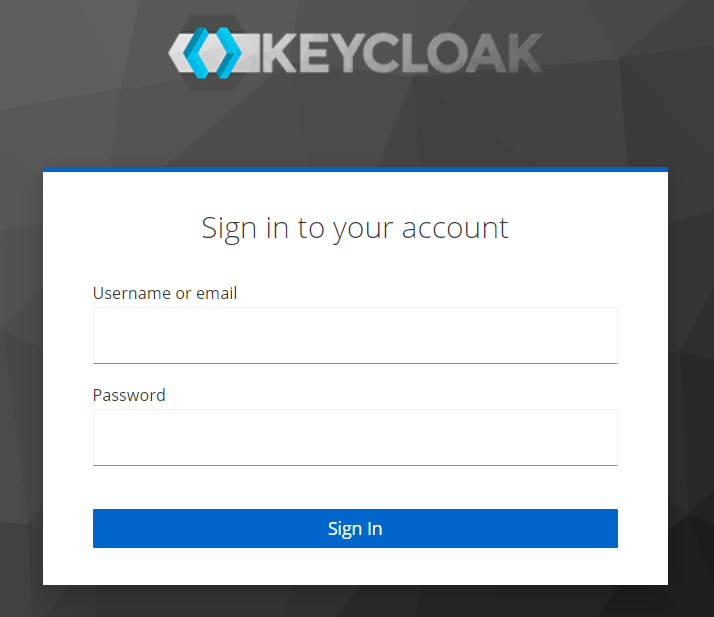Image resolution: width=714 pixels, height=617 pixels.
Task: Click the left cyan chevron in logo
Action: pos(196,53)
